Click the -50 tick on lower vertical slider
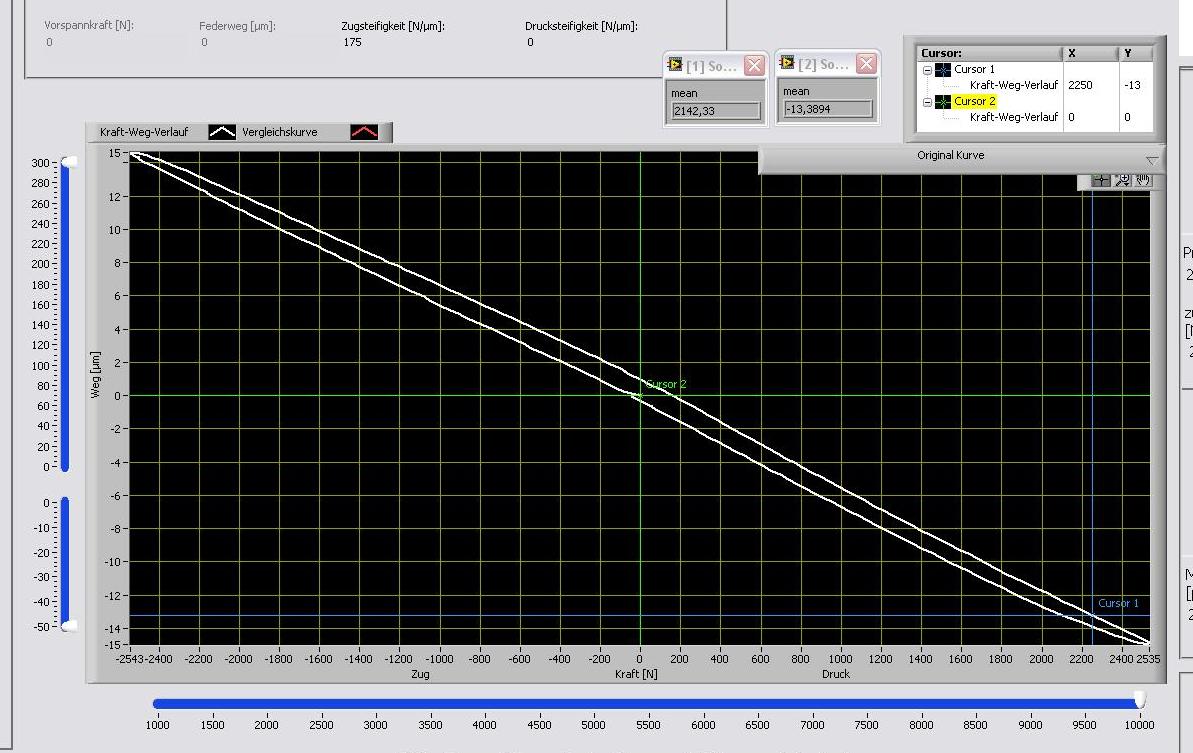The height and width of the screenshot is (753, 1193). pyautogui.click(x=40, y=627)
